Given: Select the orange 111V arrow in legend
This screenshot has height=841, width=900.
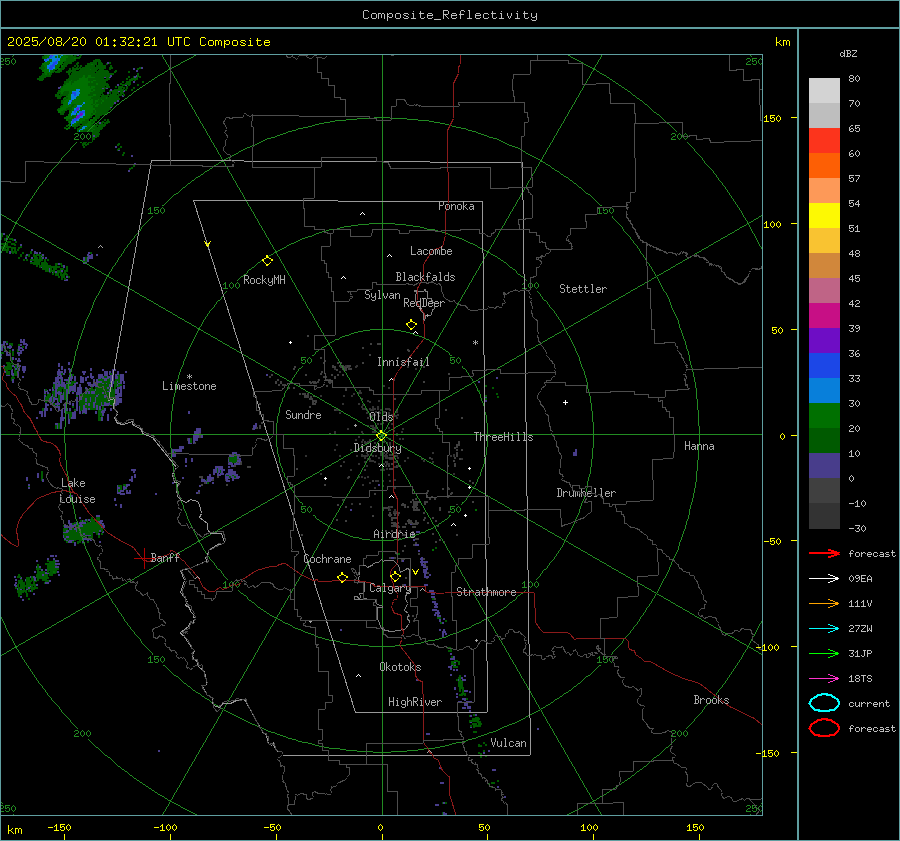Looking at the screenshot, I should (x=824, y=603).
